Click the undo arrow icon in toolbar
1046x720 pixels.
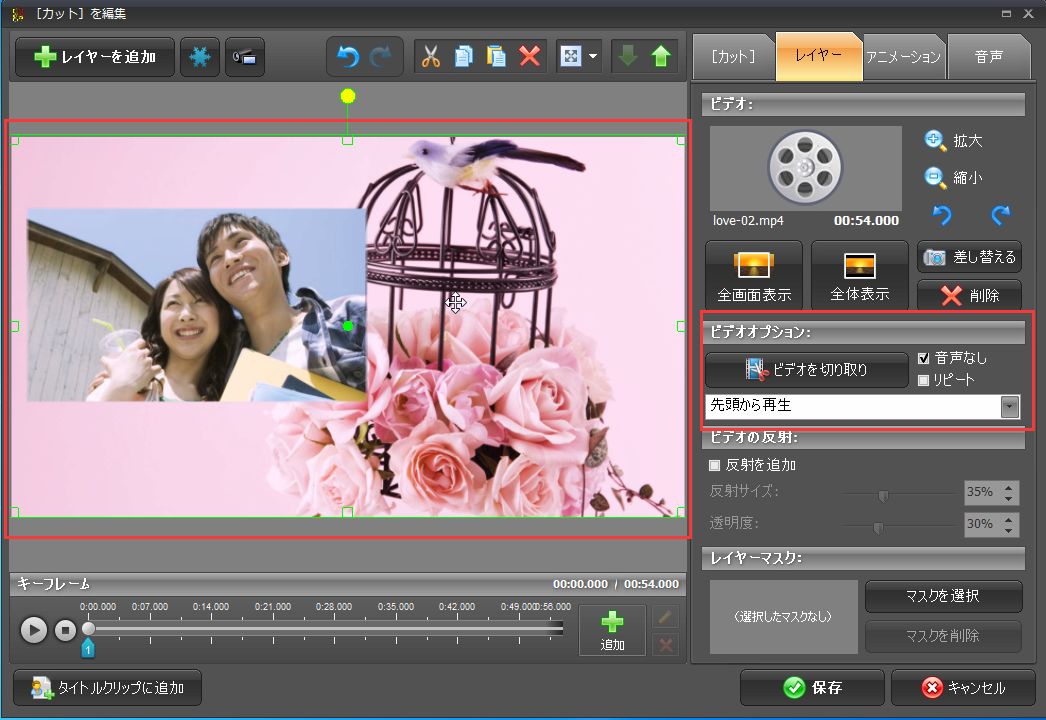348,57
